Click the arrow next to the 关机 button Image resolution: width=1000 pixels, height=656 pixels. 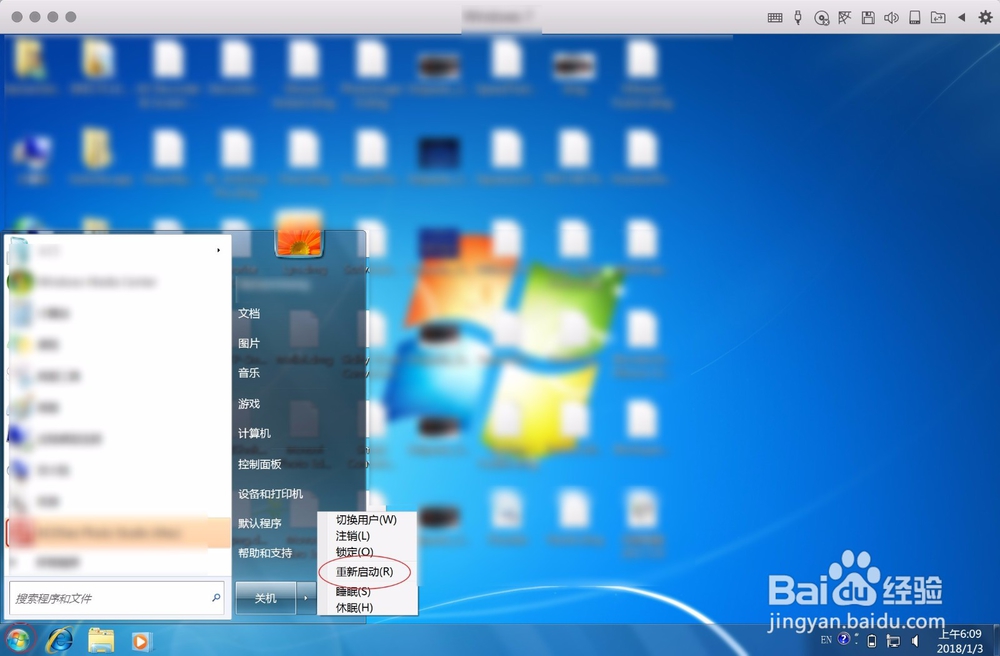point(305,598)
